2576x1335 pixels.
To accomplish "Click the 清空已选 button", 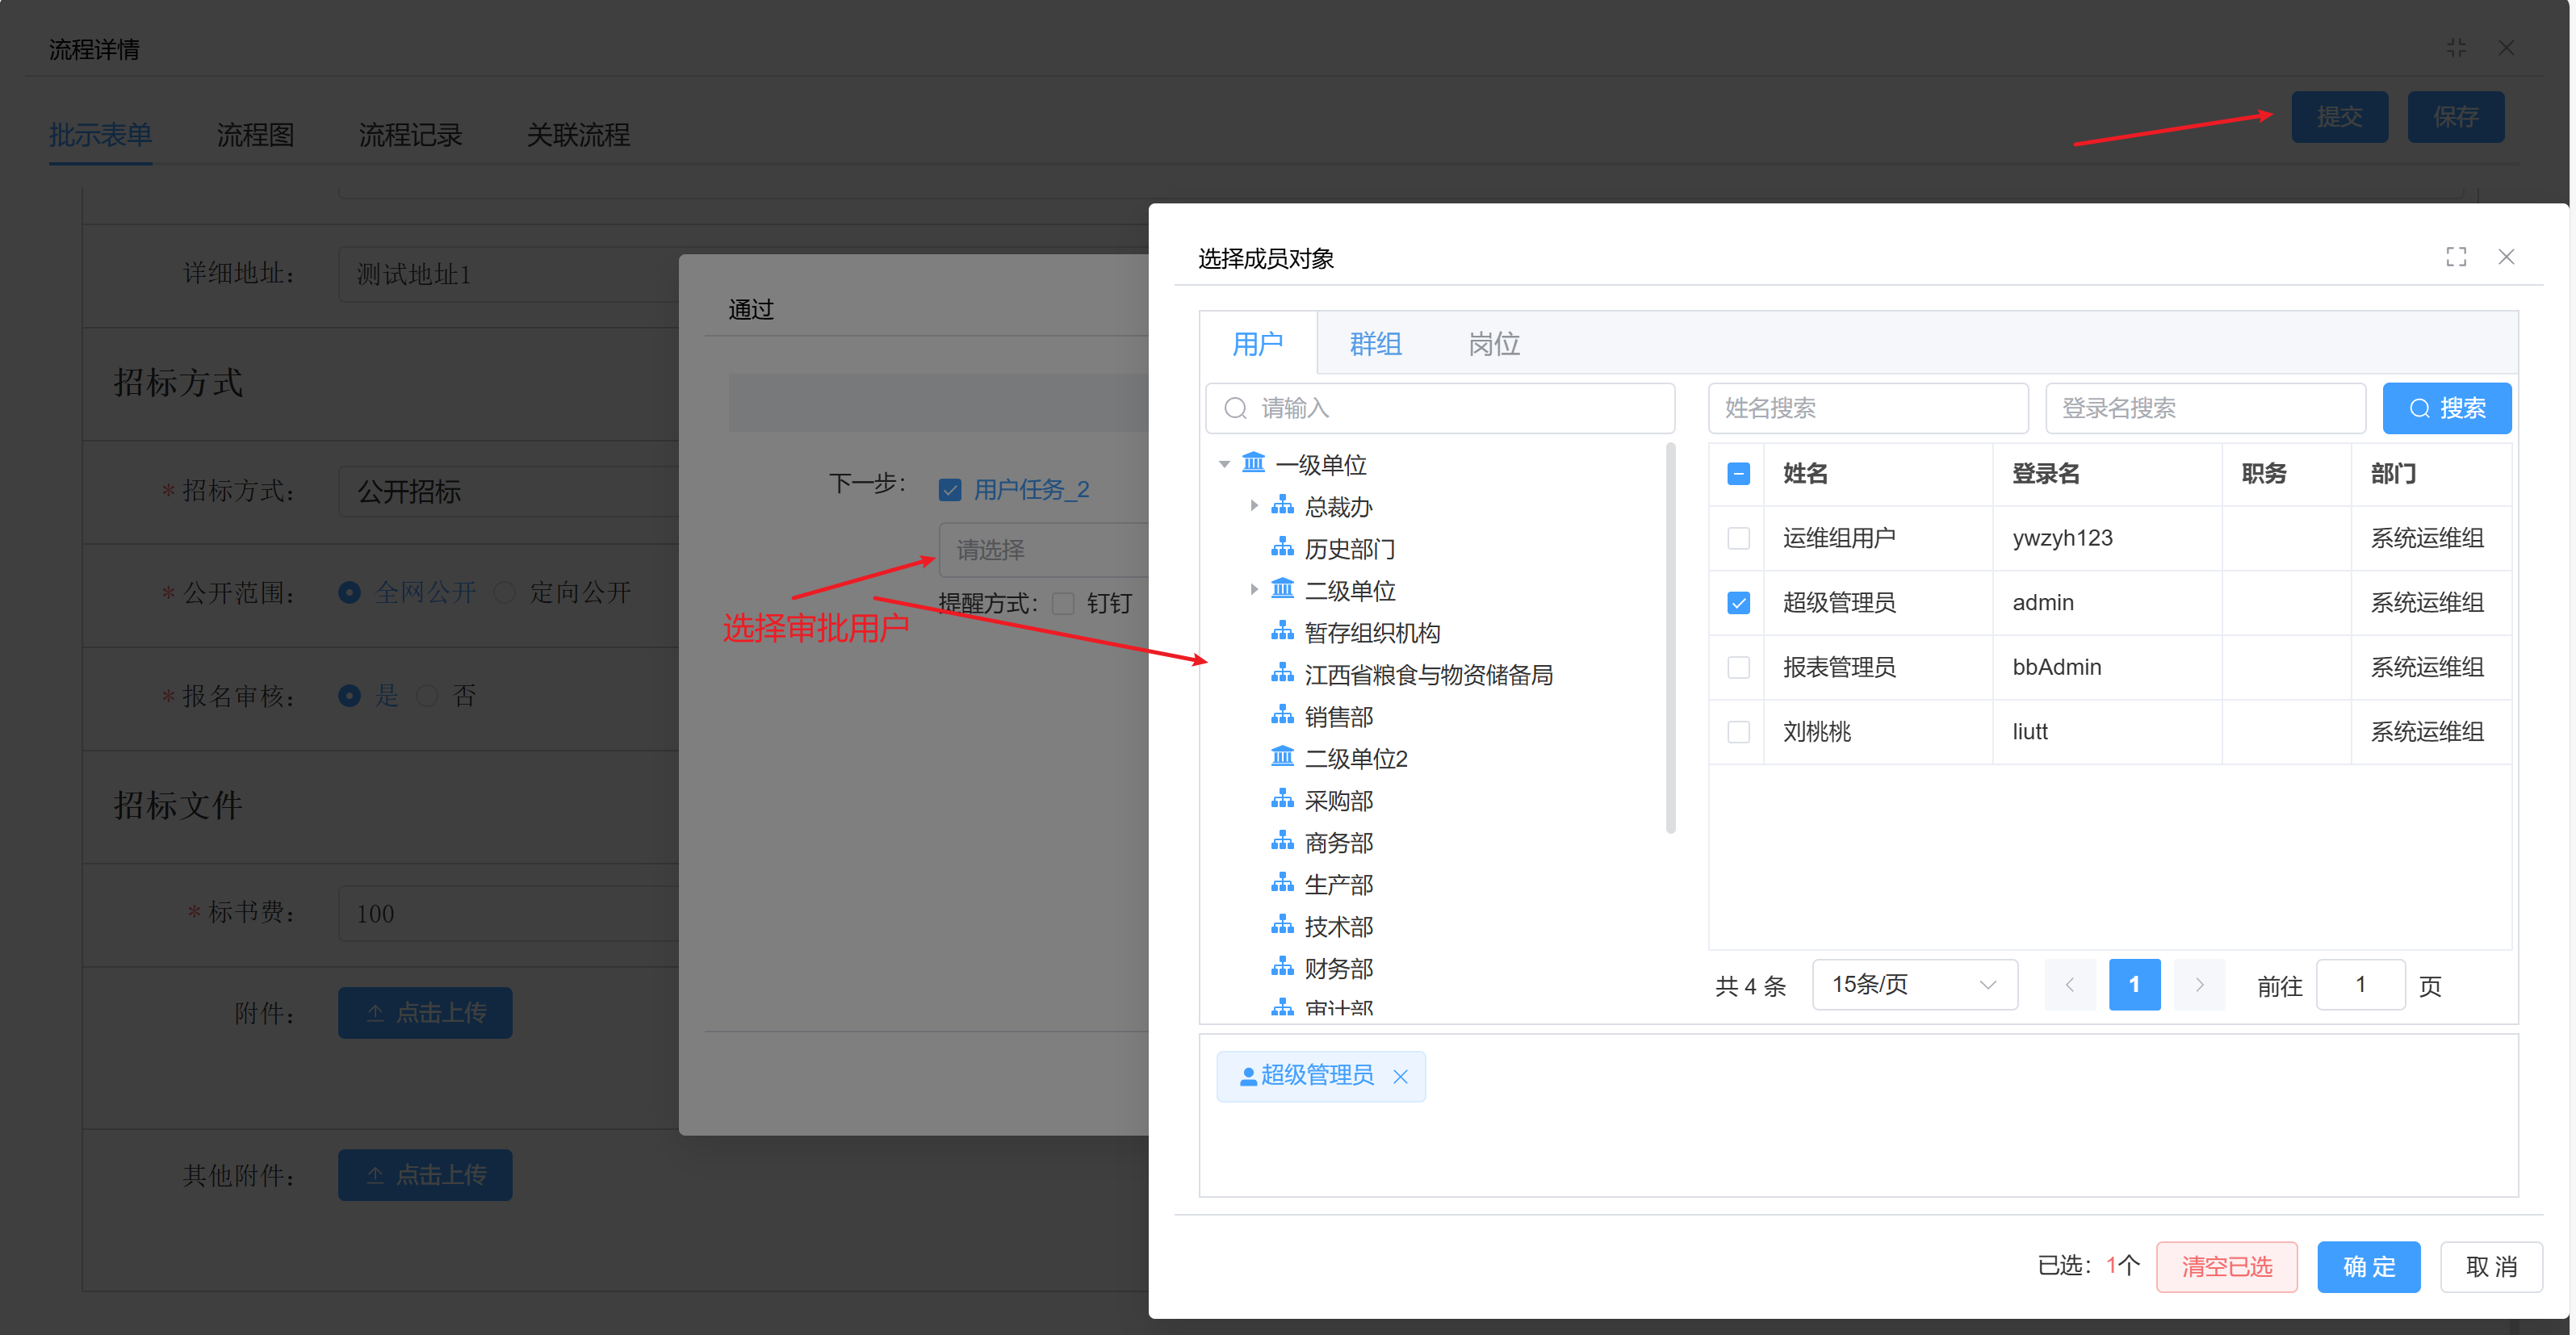I will pyautogui.click(x=2227, y=1267).
